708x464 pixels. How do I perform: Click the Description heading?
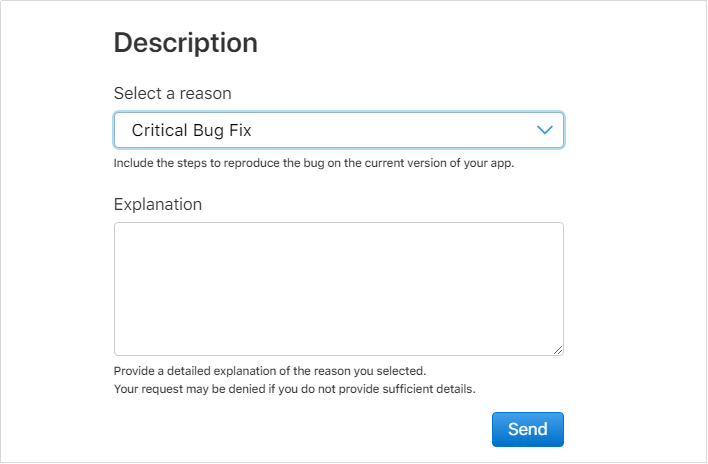pyautogui.click(x=186, y=42)
